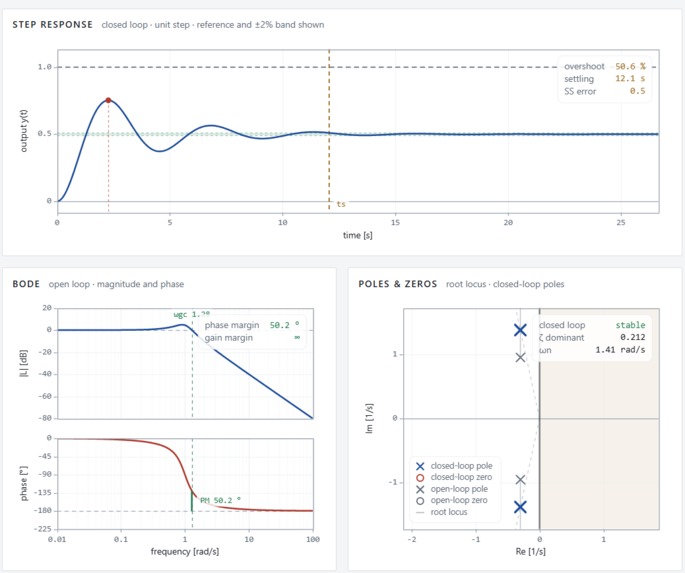Select the ζ dominant value 0.212
685x573 pixels.
tap(633, 337)
